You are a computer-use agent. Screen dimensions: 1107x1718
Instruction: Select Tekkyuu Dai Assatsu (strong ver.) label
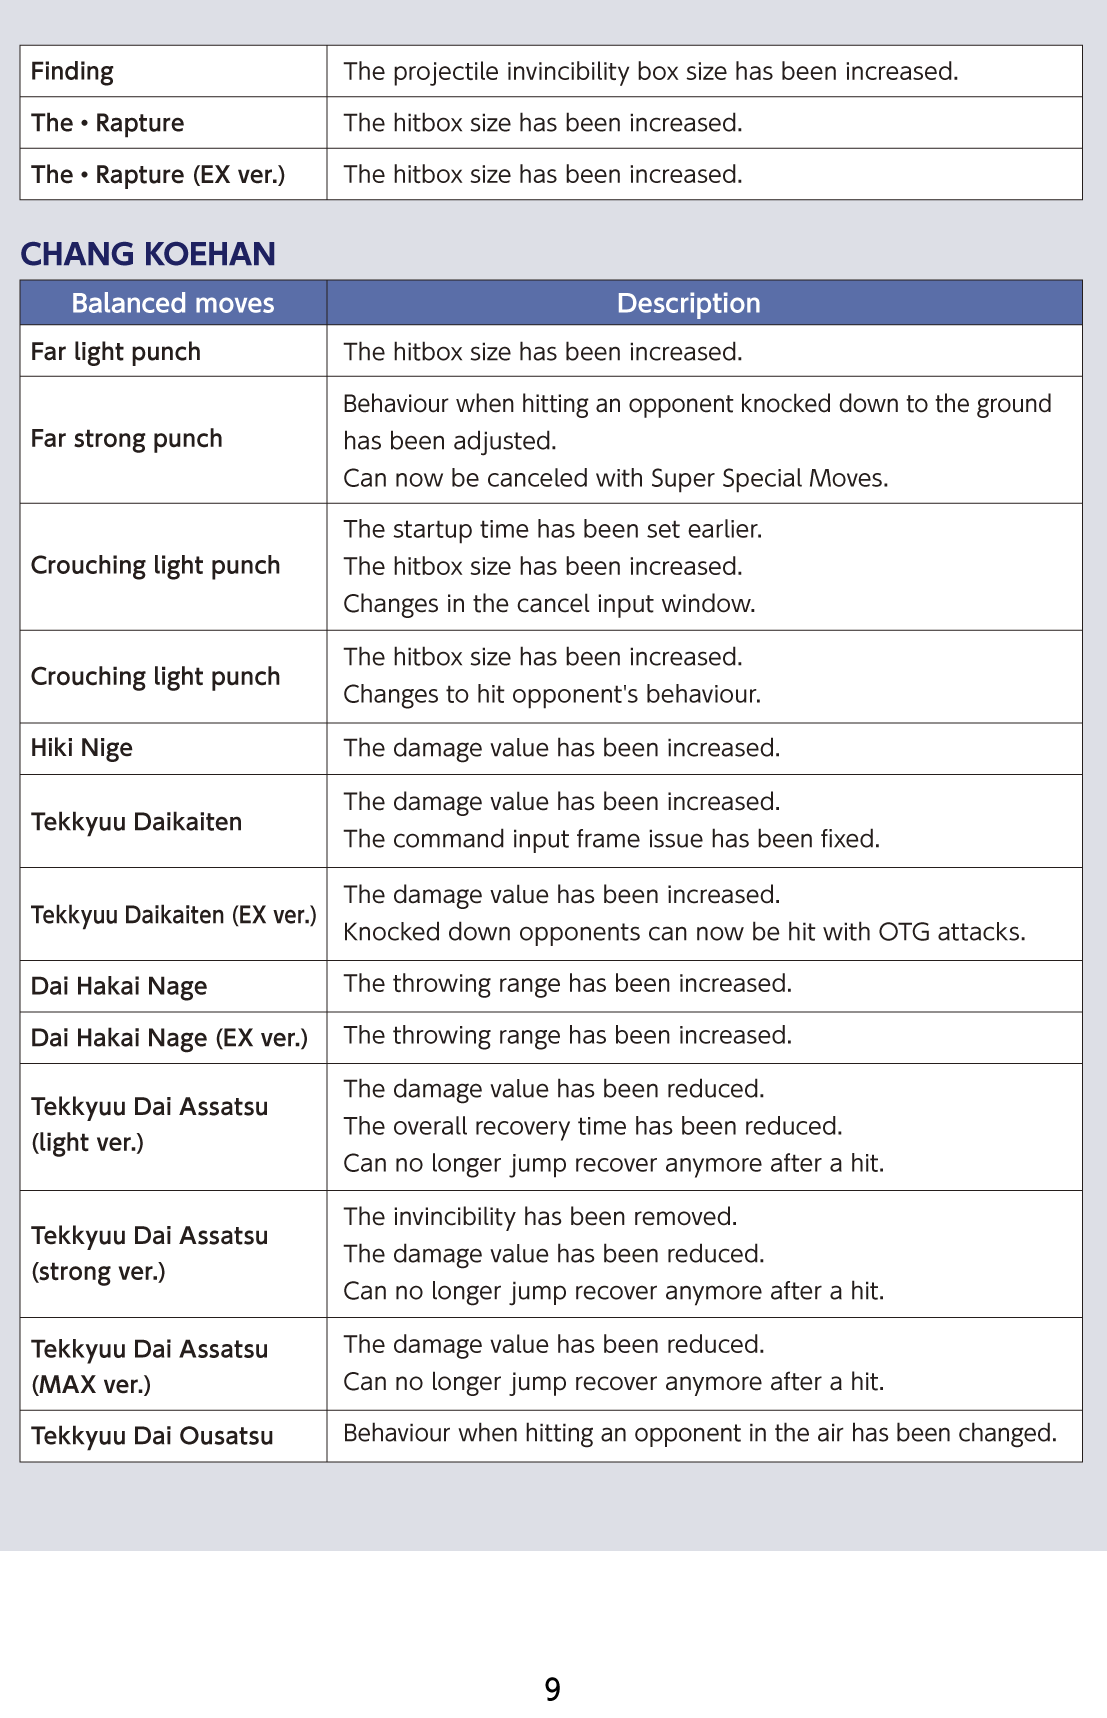(x=149, y=1253)
